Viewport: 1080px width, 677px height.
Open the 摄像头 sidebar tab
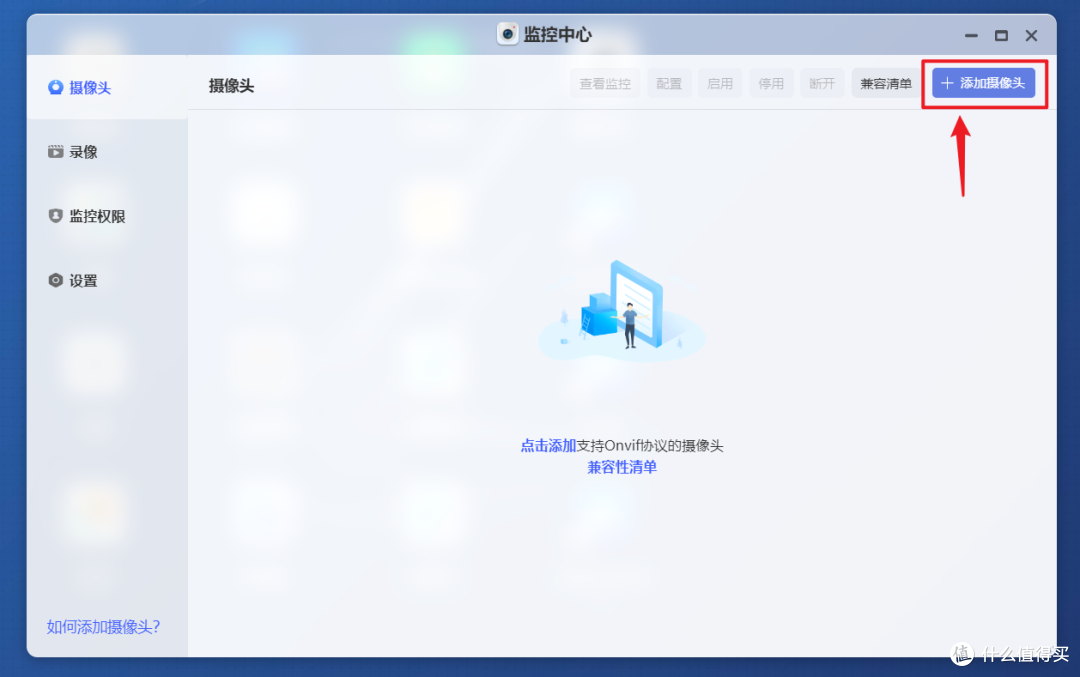tap(107, 87)
